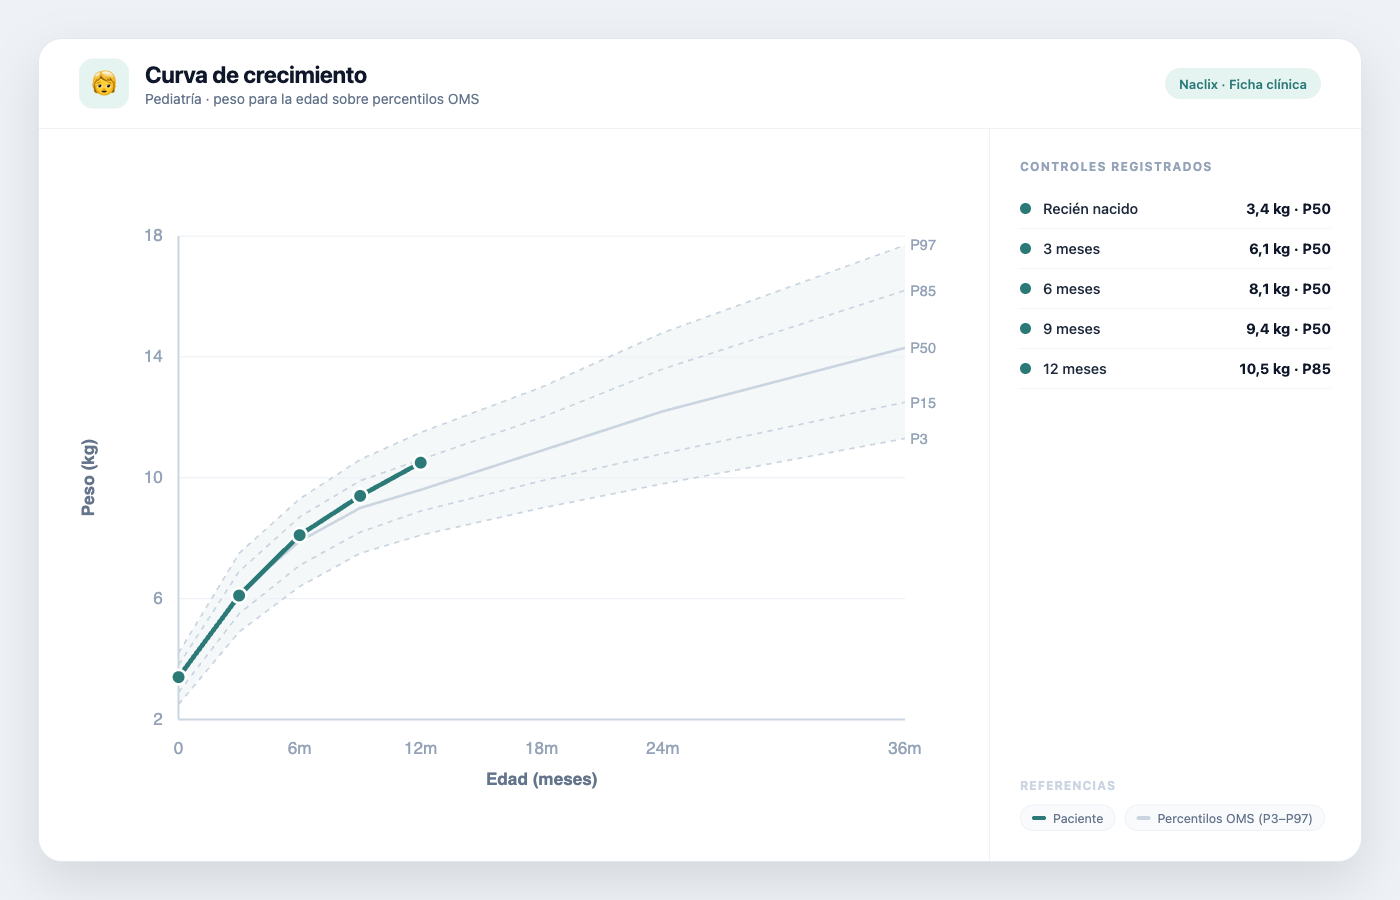Click the patient data point at 9 months

360,496
